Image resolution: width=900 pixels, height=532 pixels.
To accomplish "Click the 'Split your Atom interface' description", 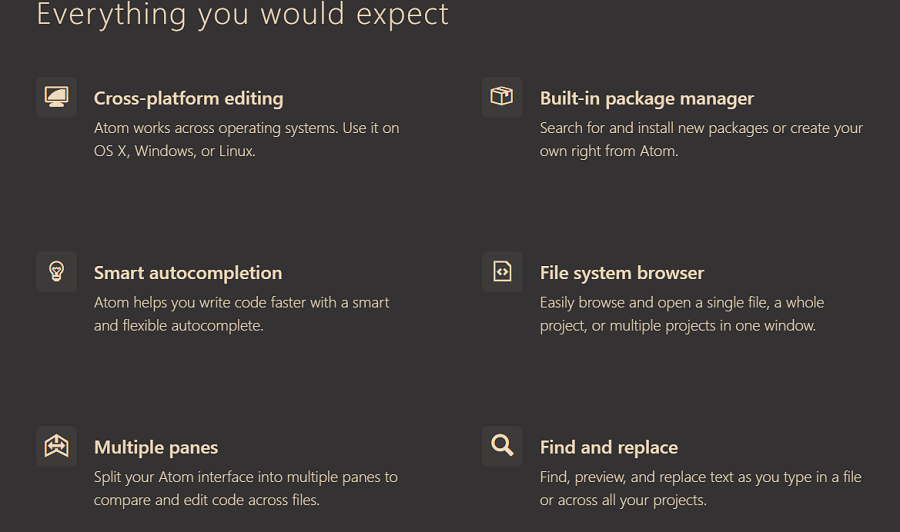I will (246, 488).
